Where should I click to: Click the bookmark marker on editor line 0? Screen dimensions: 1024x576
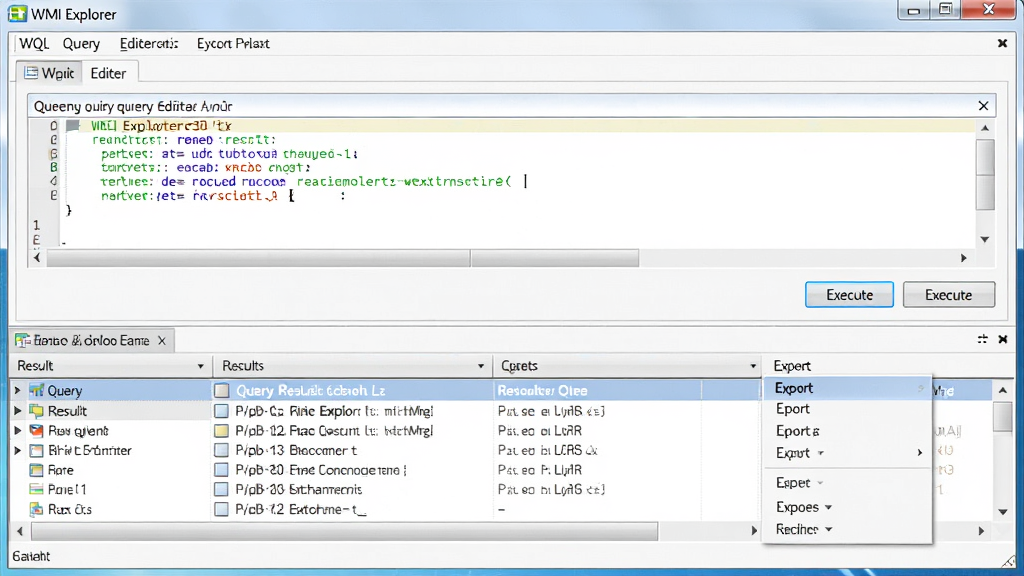(x=72, y=125)
